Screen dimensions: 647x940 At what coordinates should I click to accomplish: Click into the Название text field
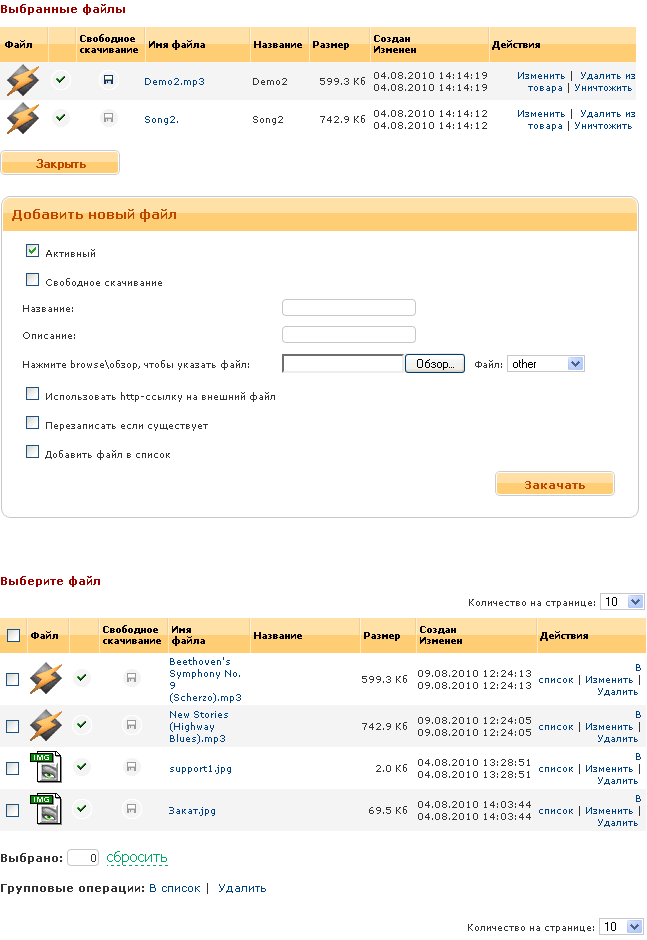[348, 308]
